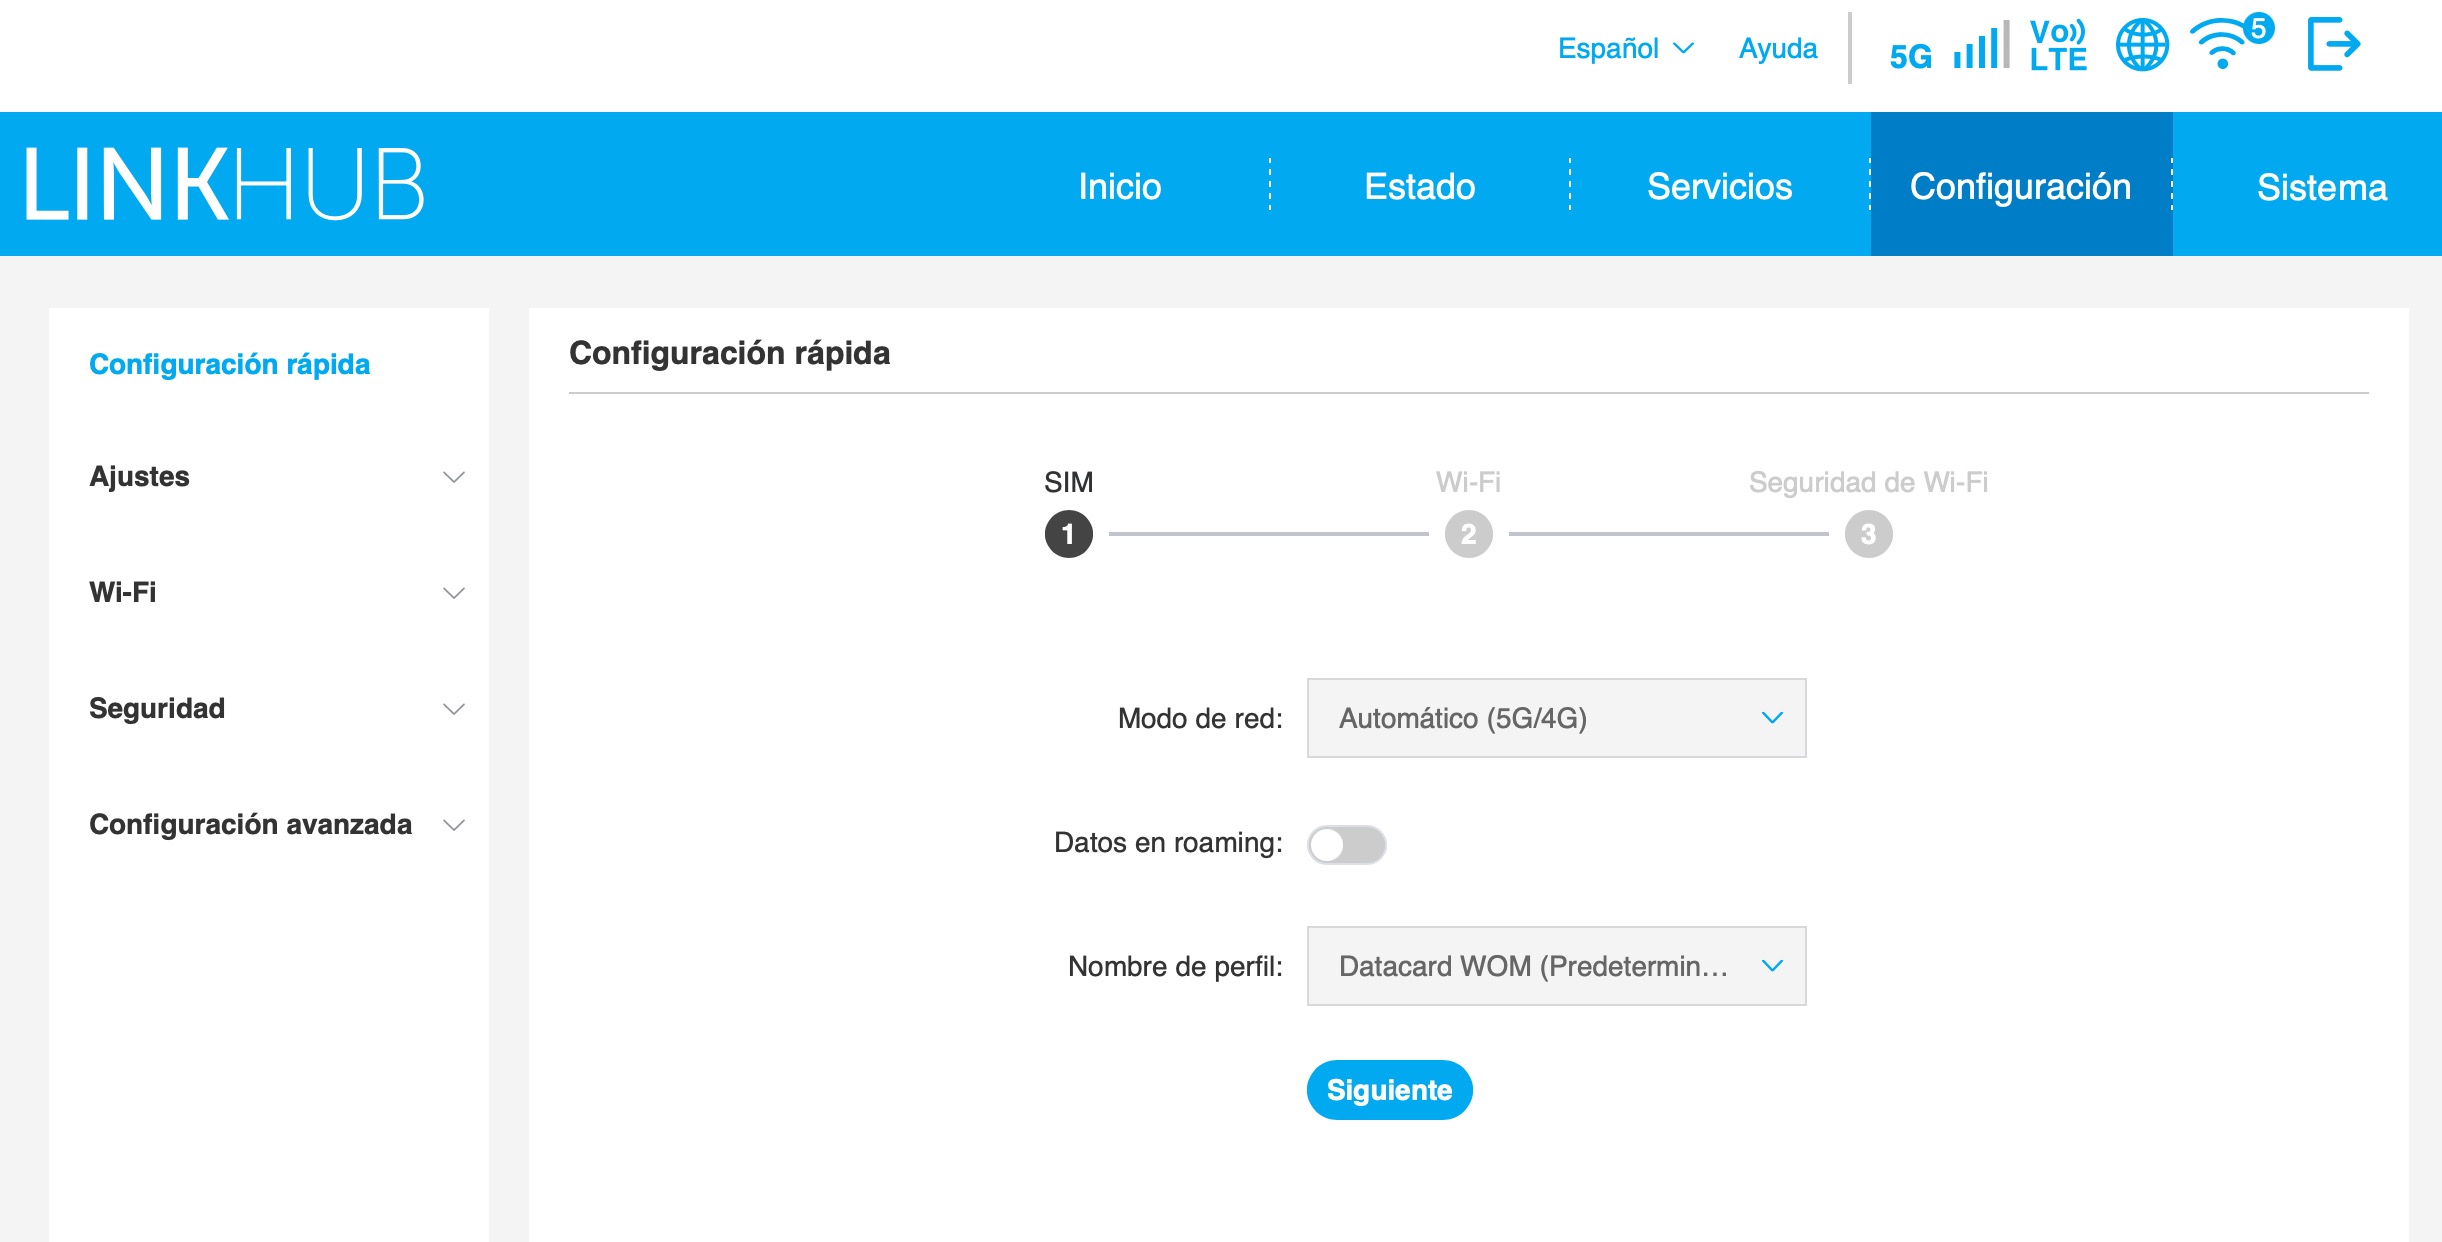Switch to the Servicios tab
Image resolution: width=2442 pixels, height=1242 pixels.
click(1719, 186)
